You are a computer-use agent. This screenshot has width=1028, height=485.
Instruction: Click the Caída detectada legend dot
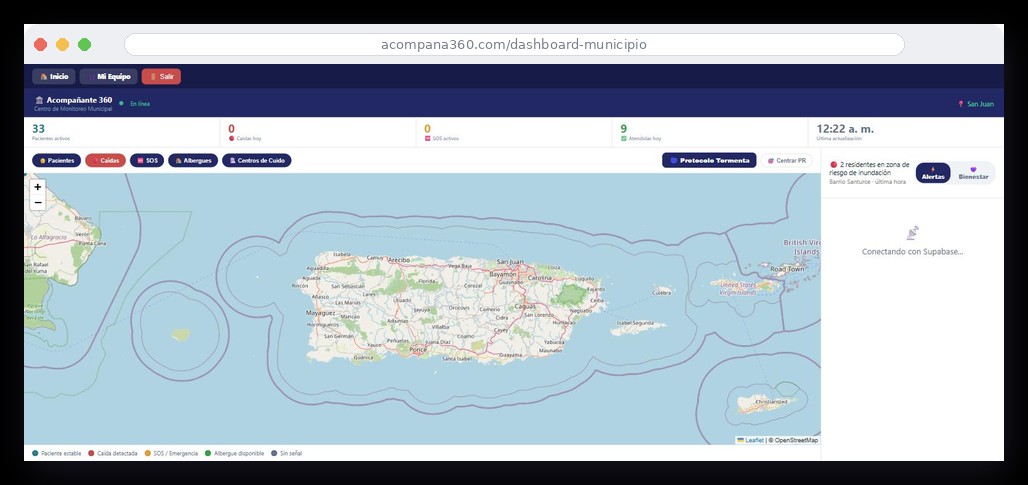pyautogui.click(x=91, y=453)
